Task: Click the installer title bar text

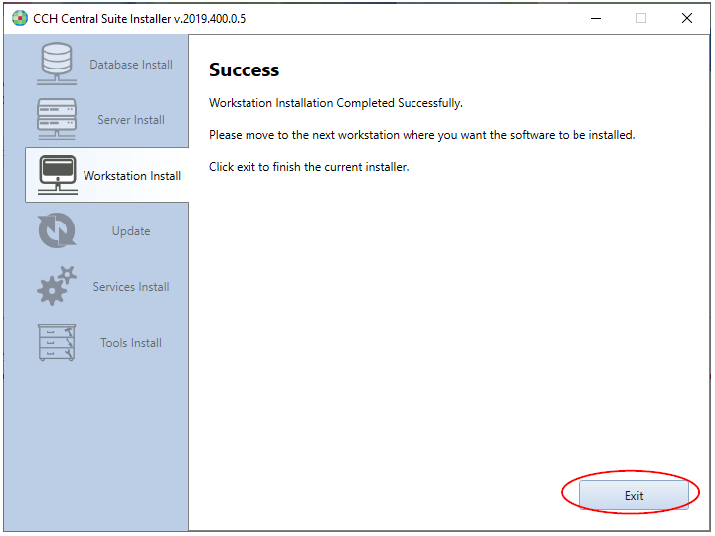Action: [140, 19]
